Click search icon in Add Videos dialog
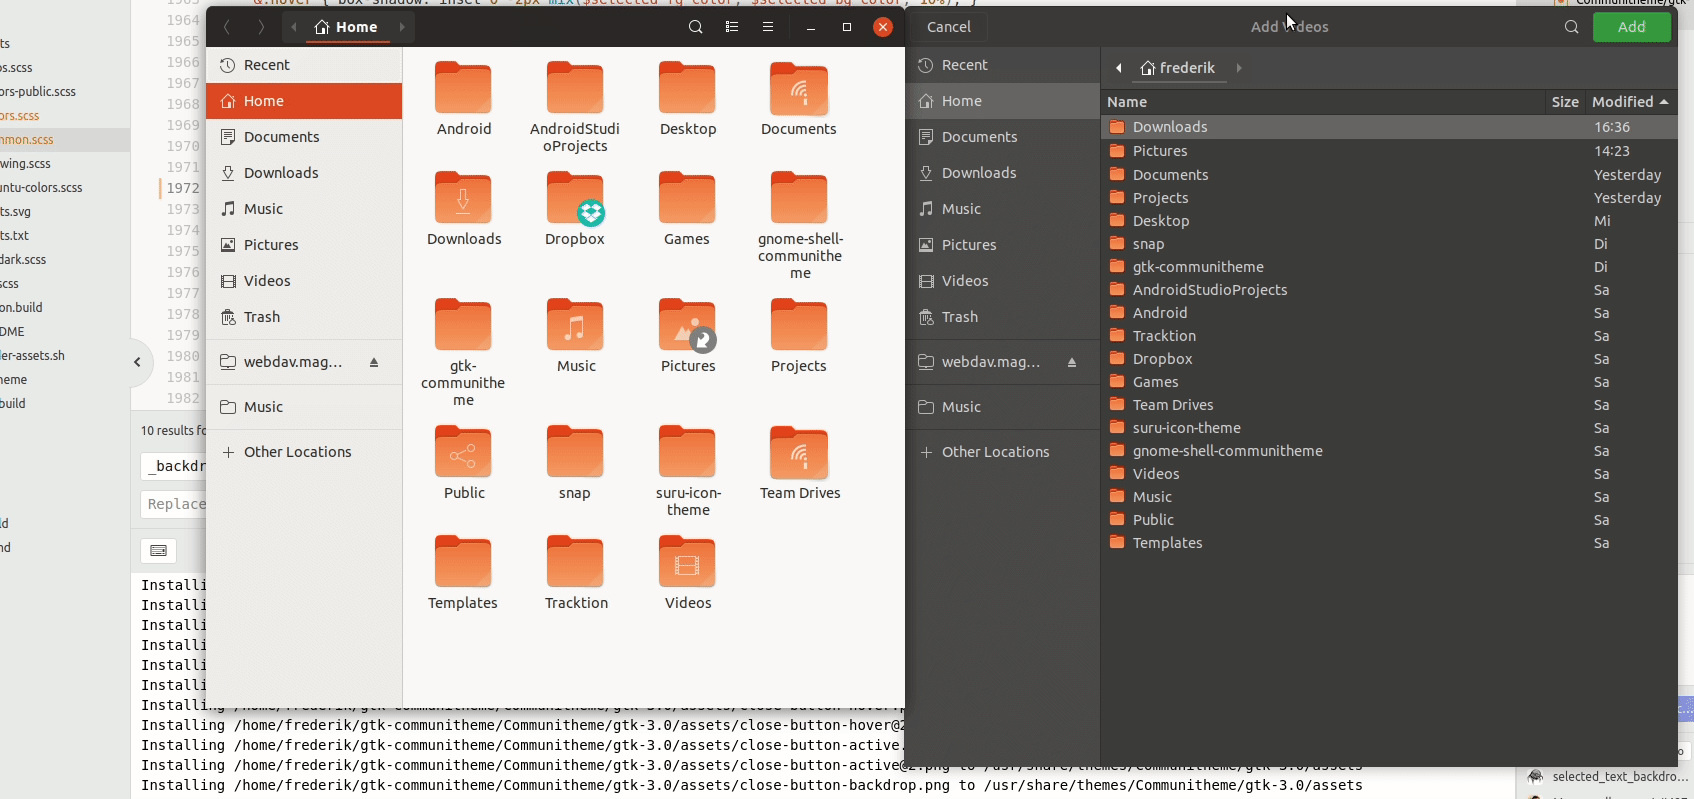The image size is (1694, 799). (x=1572, y=27)
